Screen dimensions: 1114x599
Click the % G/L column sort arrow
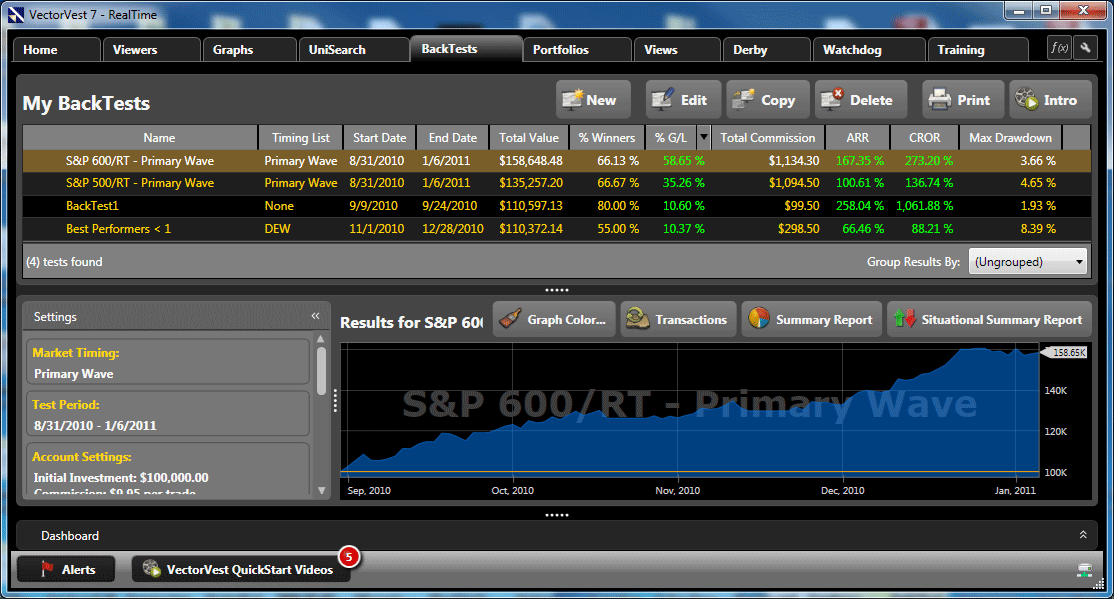tap(703, 138)
